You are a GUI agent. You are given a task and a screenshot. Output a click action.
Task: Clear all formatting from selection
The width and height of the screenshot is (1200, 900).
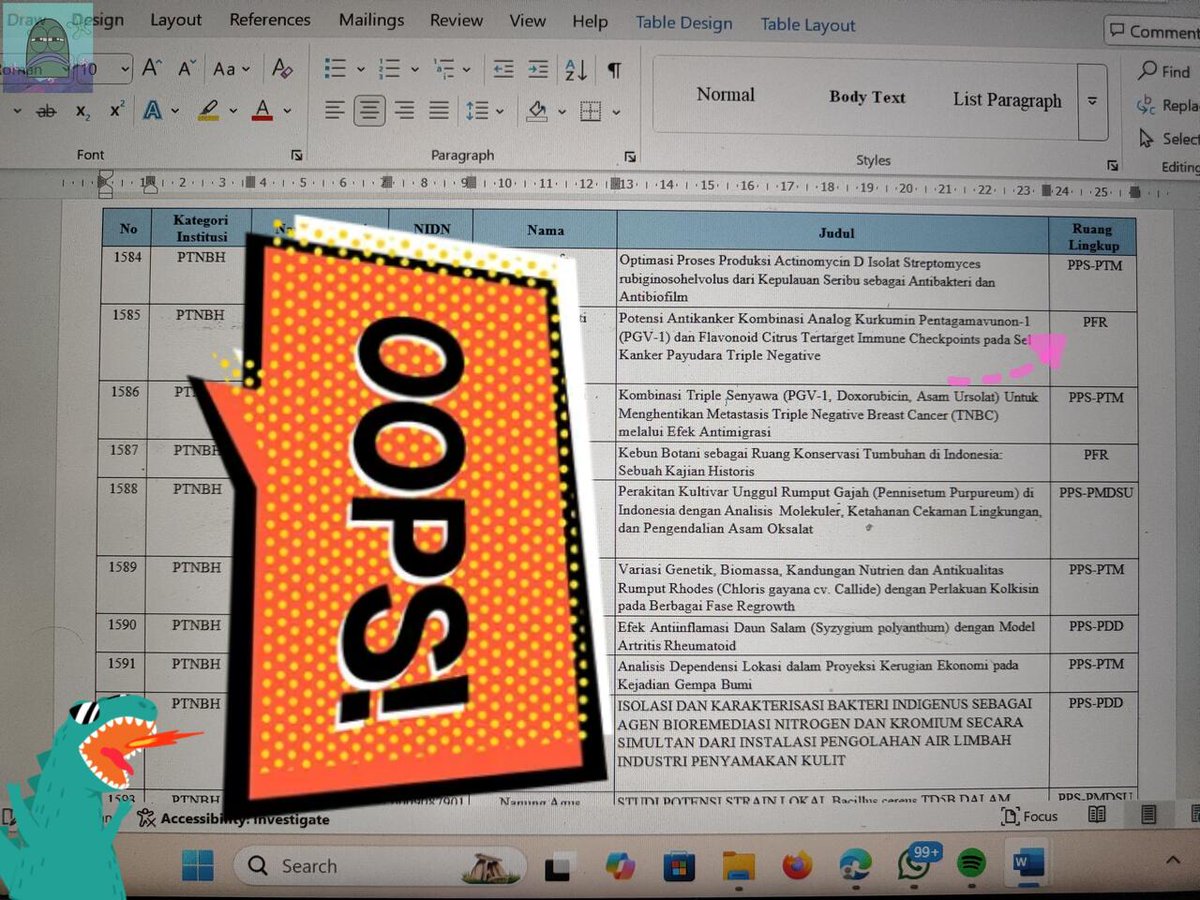[283, 68]
